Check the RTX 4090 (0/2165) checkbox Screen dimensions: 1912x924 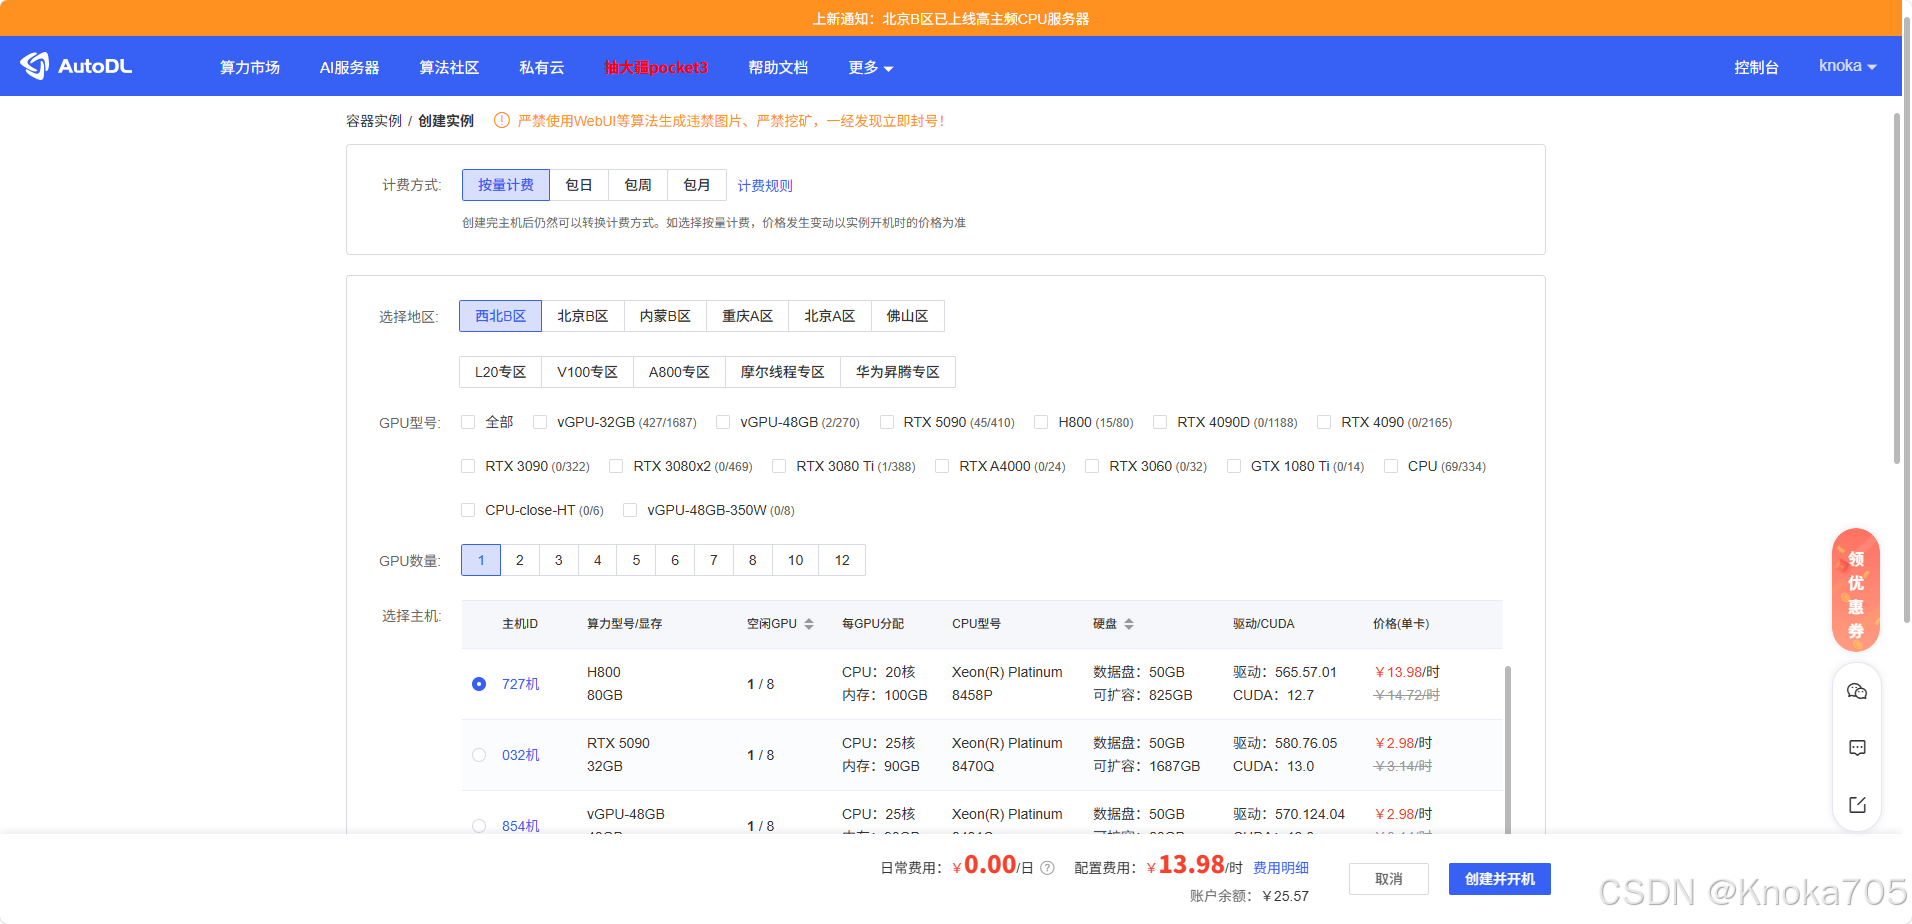(1324, 422)
